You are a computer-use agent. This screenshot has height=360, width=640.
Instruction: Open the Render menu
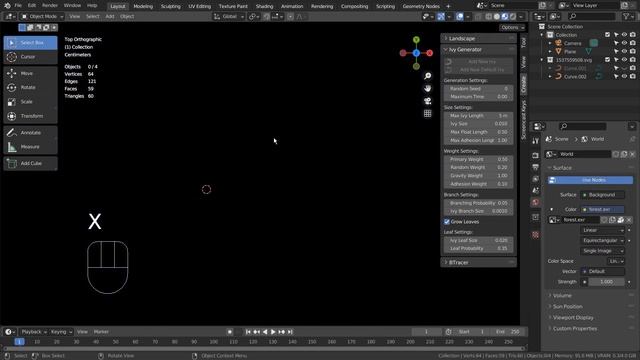pyautogui.click(x=50, y=6)
